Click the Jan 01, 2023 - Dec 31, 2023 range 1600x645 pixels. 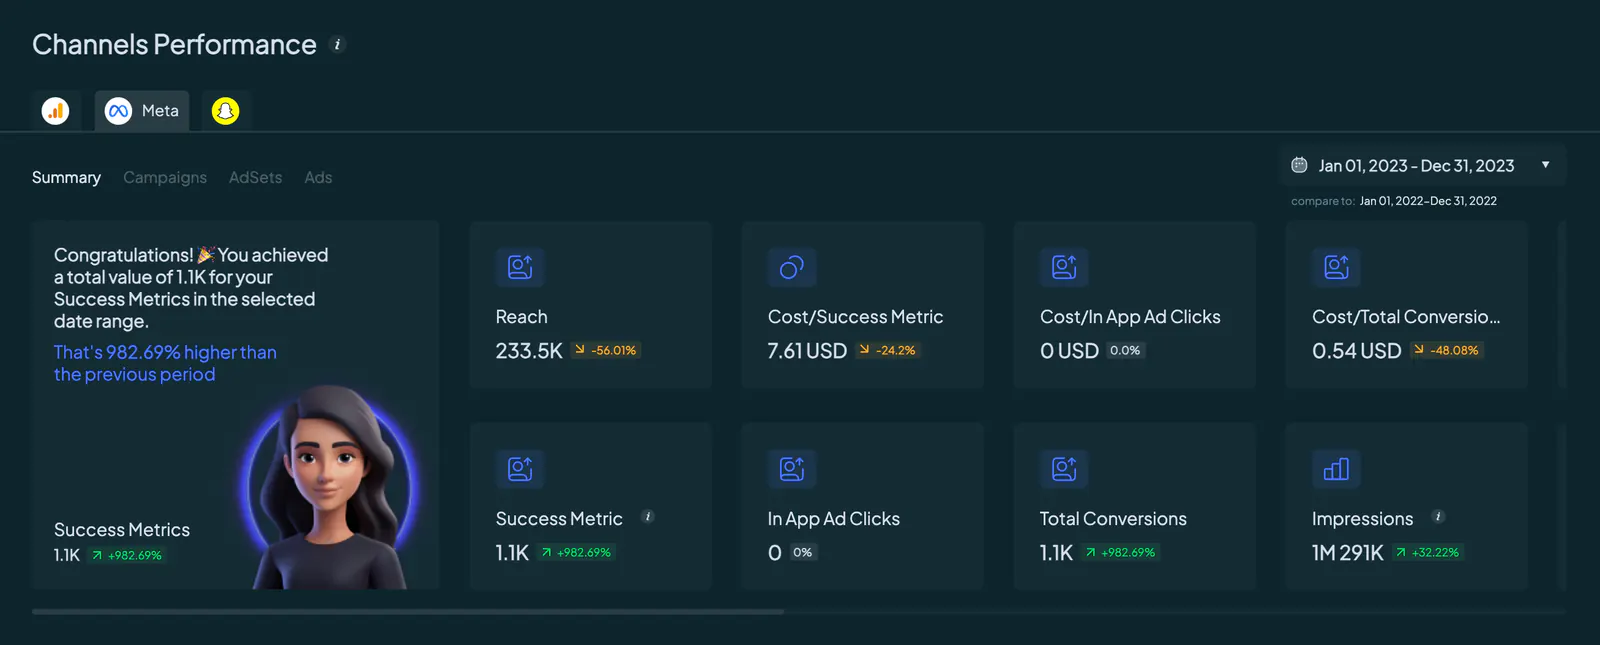tap(1416, 166)
